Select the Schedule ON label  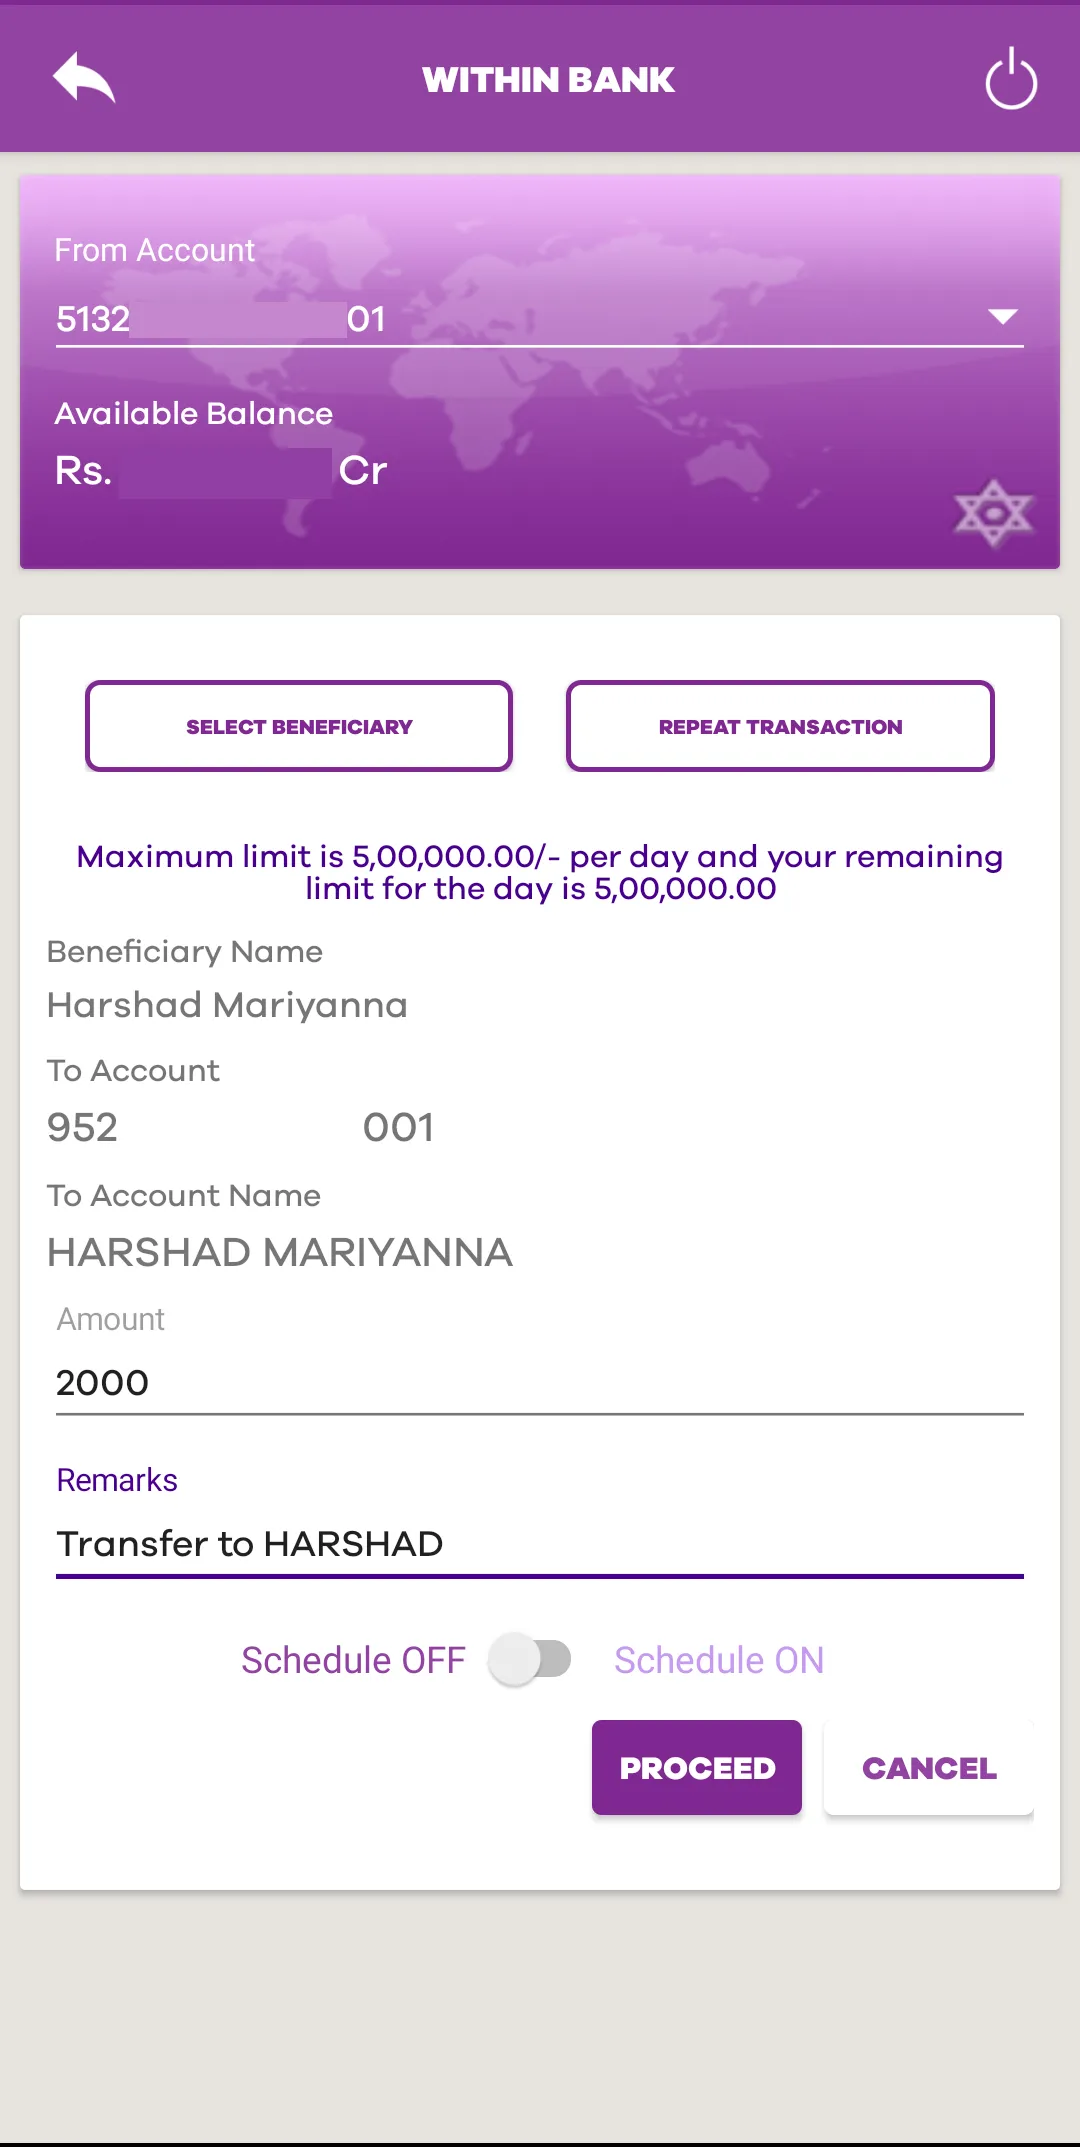(x=719, y=1660)
